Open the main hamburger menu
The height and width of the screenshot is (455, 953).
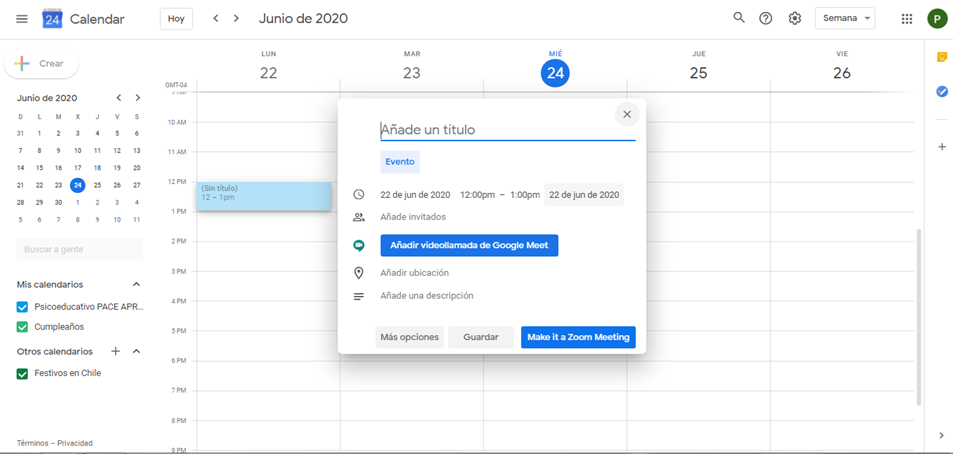coord(22,19)
